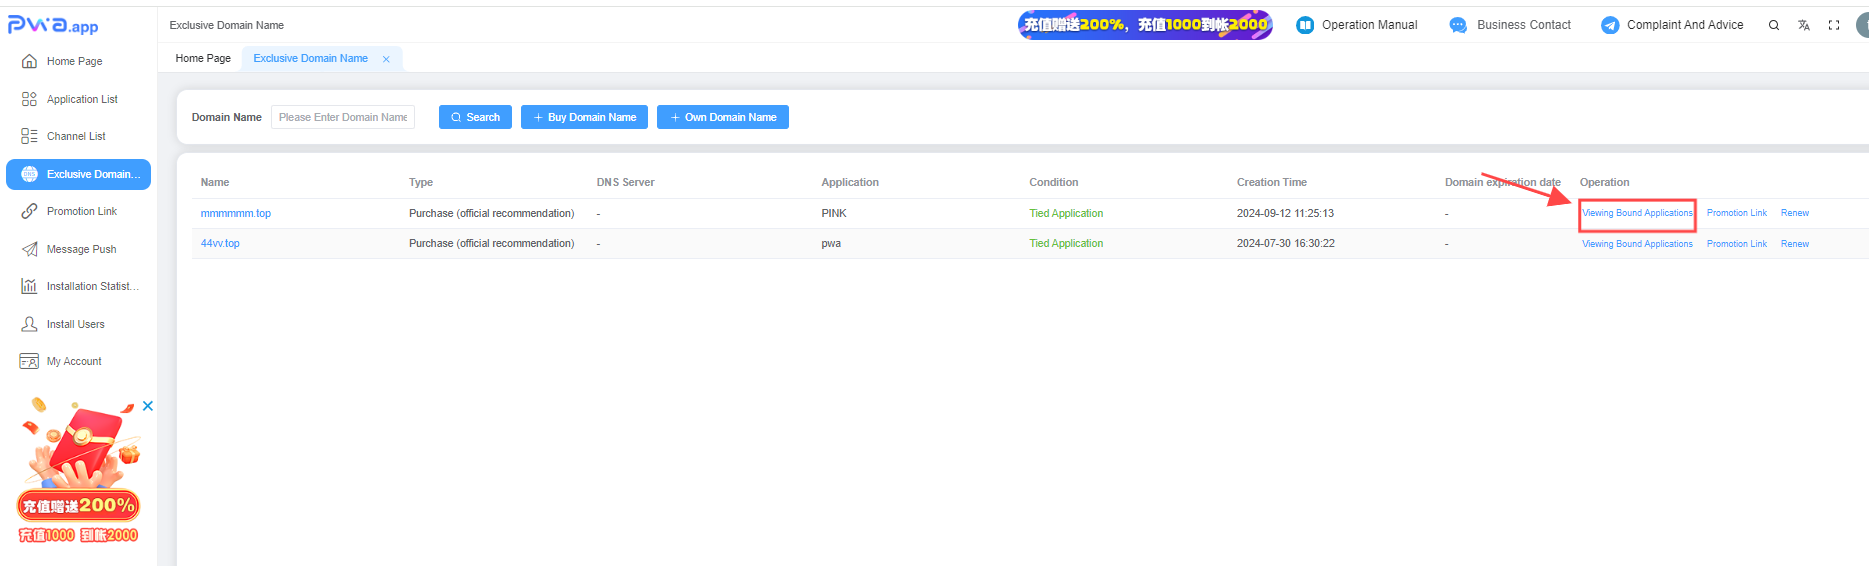Switch to the Home Page tab
This screenshot has height=566, width=1869.
[x=203, y=59]
